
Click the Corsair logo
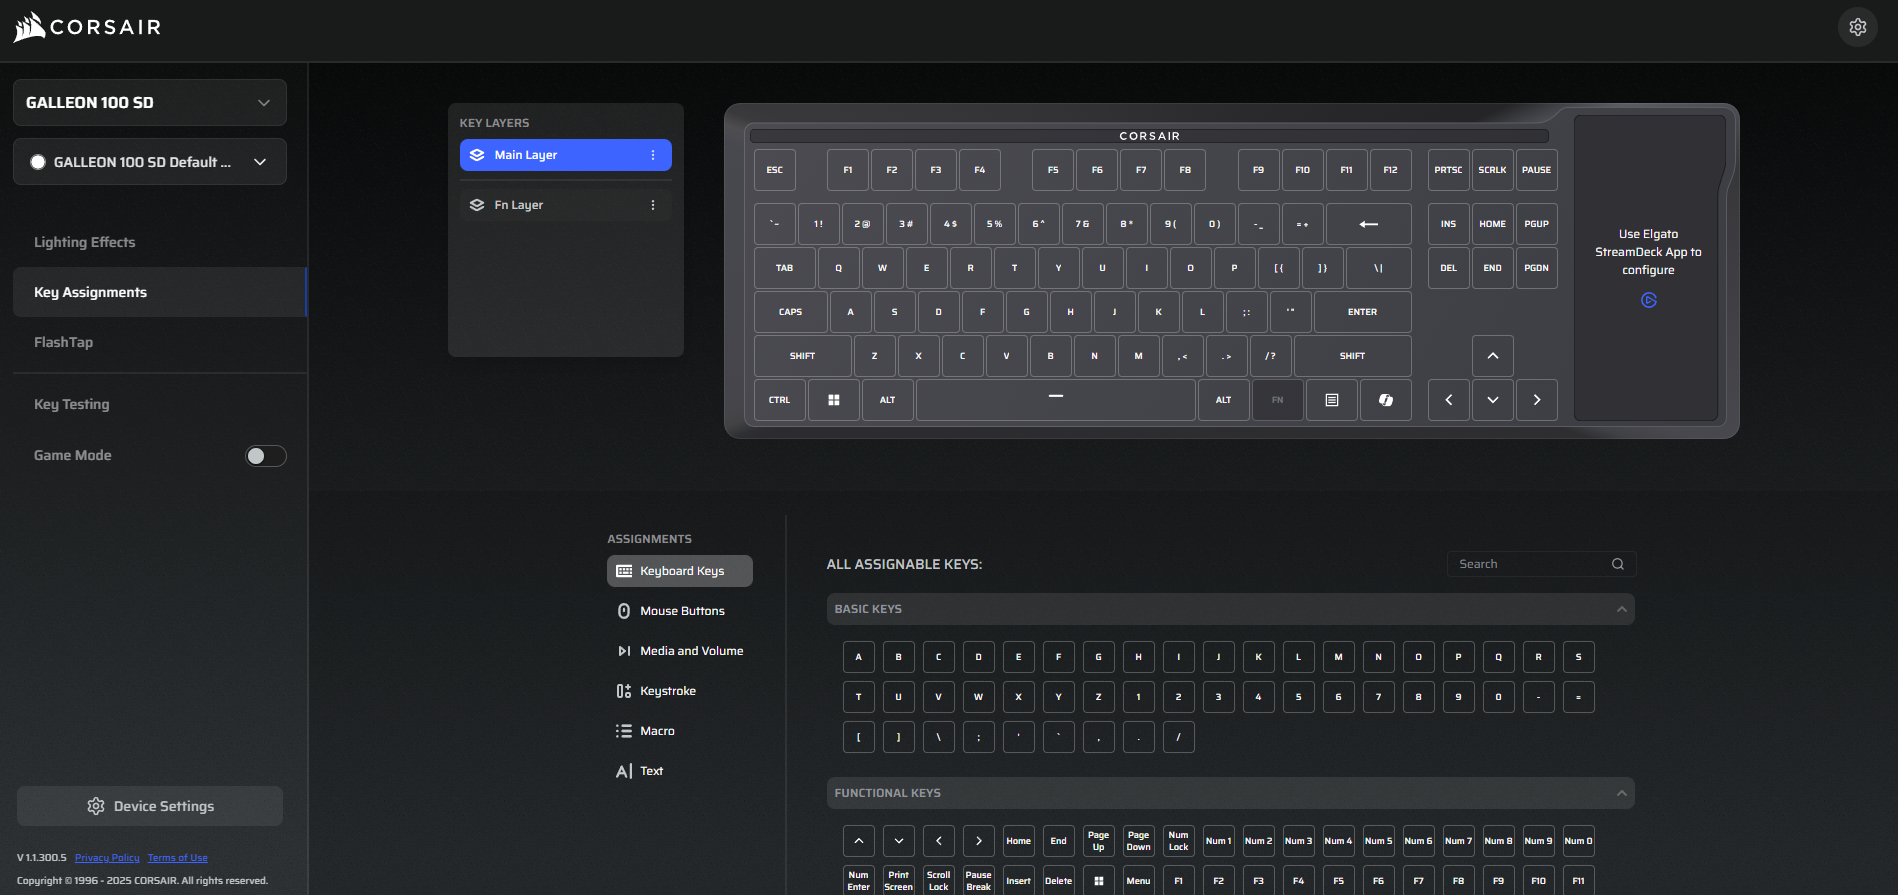coord(88,27)
